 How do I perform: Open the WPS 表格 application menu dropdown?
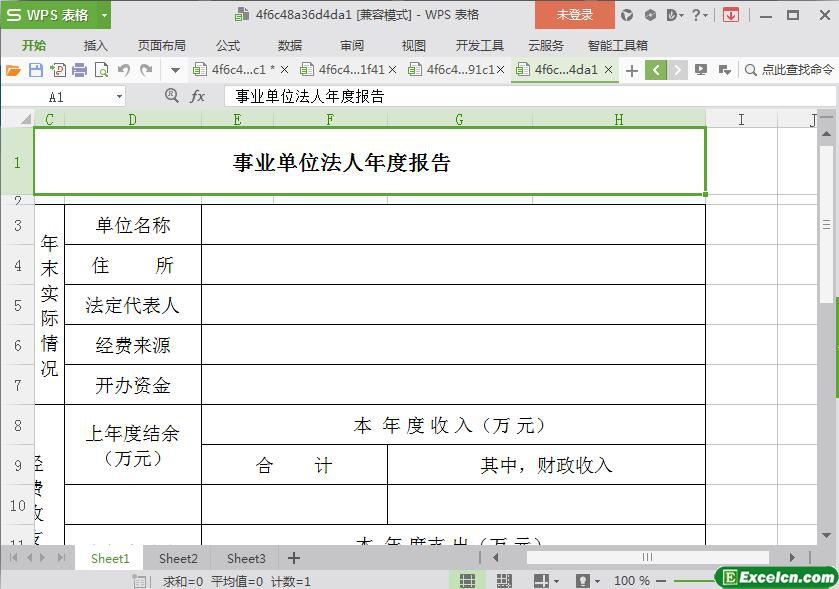pos(104,15)
